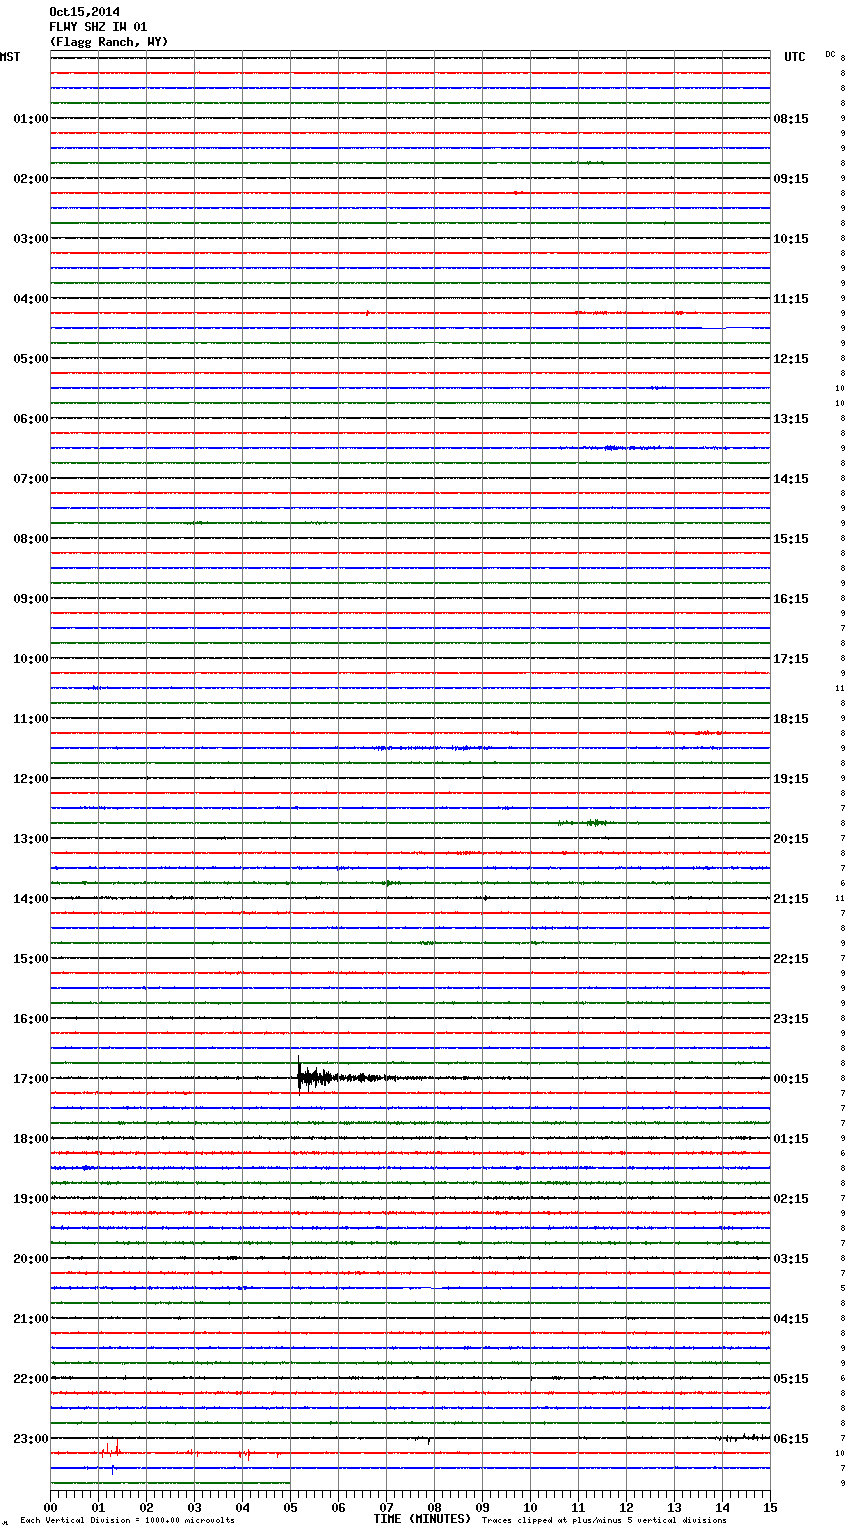
Task: Click the 11:15 UTC time label
Action: point(791,299)
